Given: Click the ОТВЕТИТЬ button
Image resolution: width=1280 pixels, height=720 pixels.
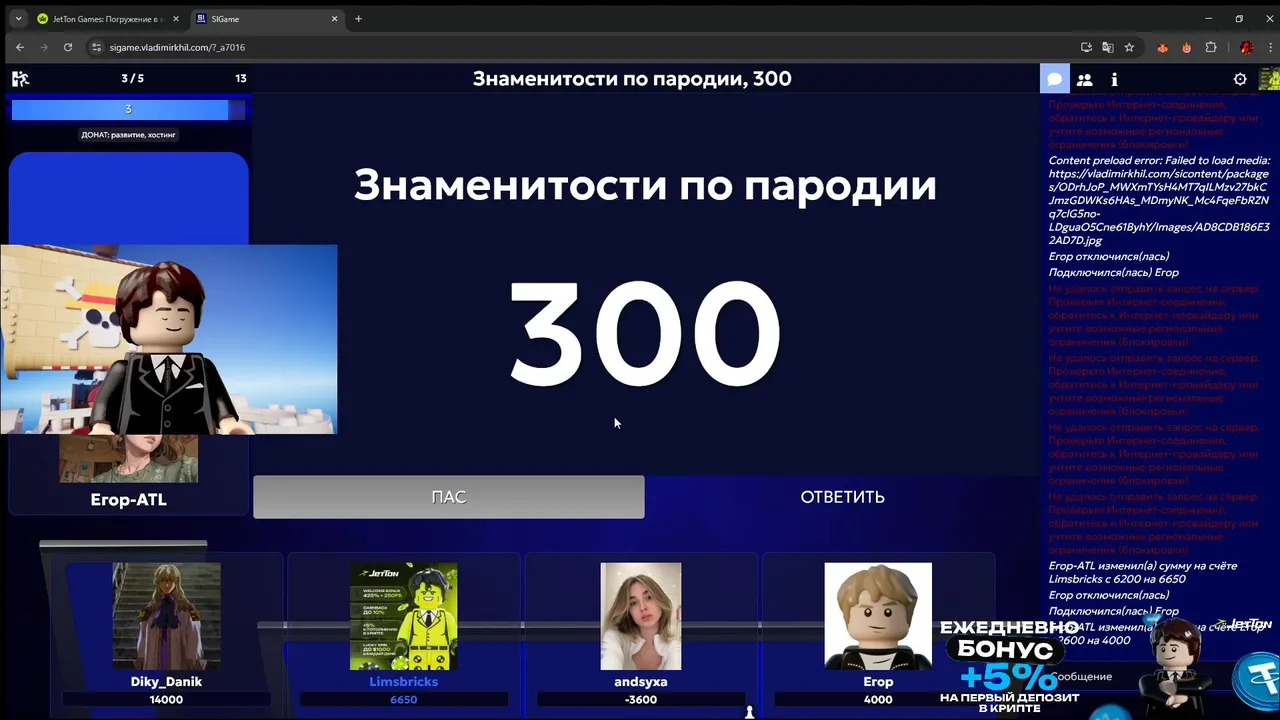Looking at the screenshot, I should pos(842,497).
